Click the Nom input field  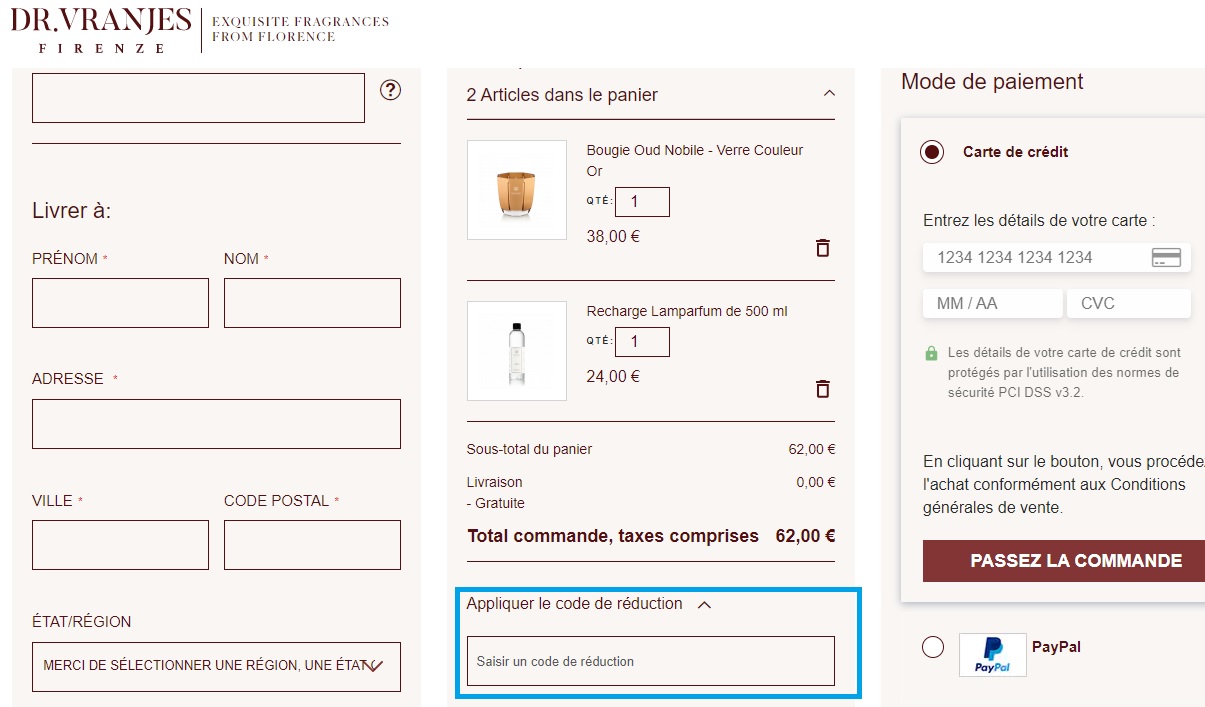click(312, 303)
